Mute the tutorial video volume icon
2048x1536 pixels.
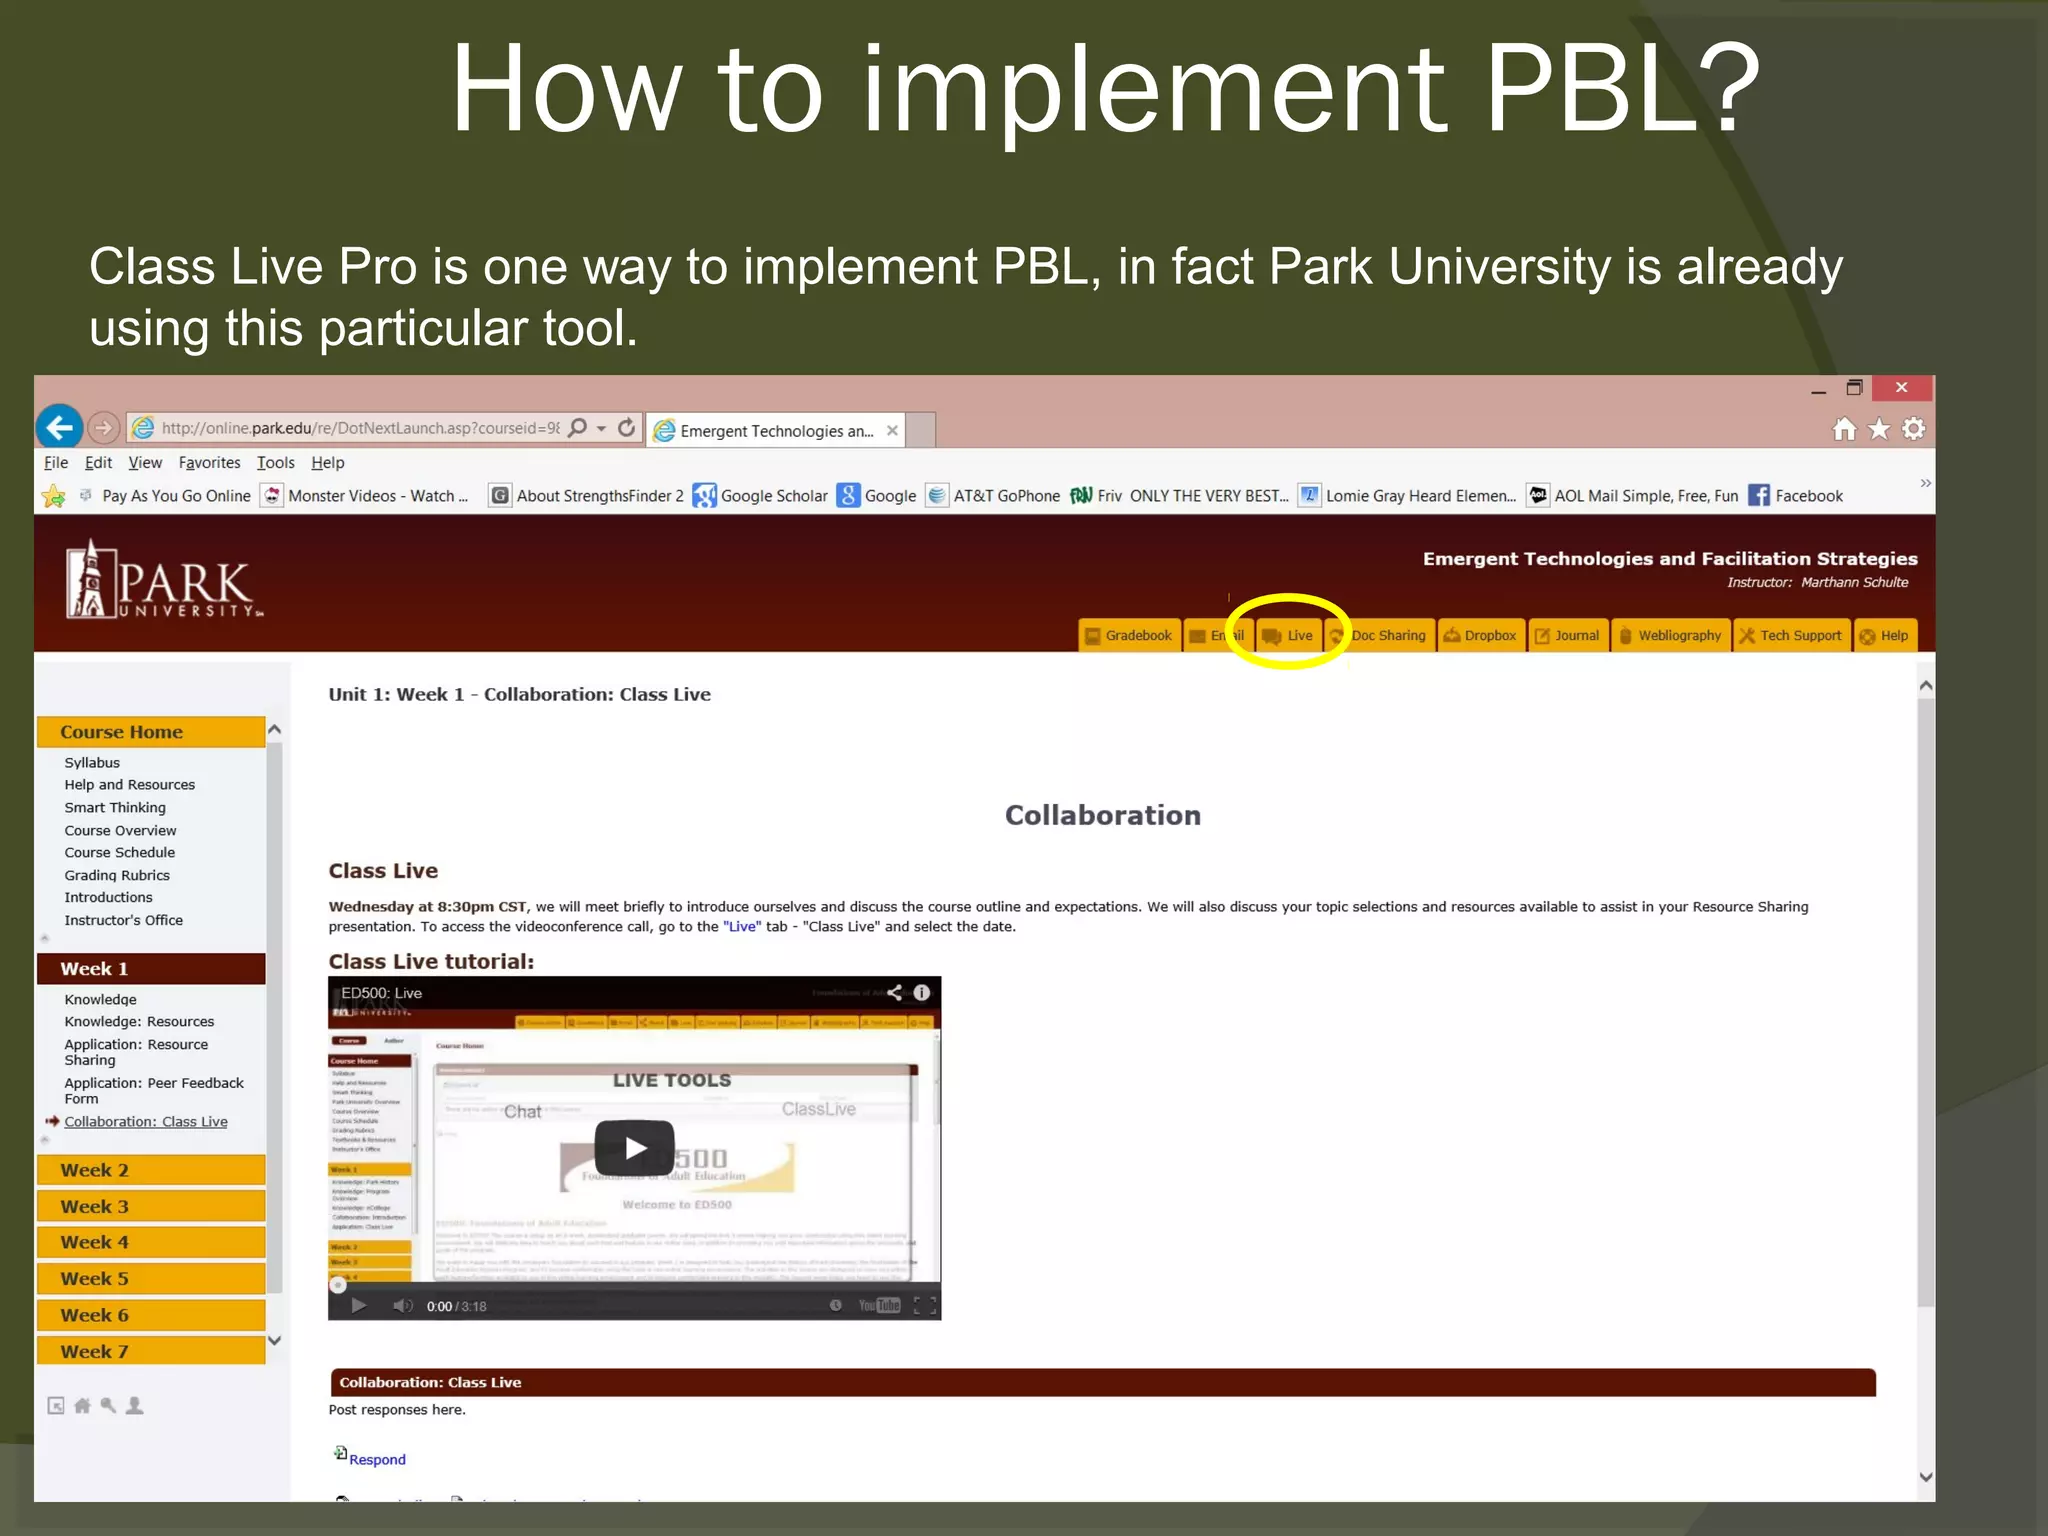[402, 1306]
